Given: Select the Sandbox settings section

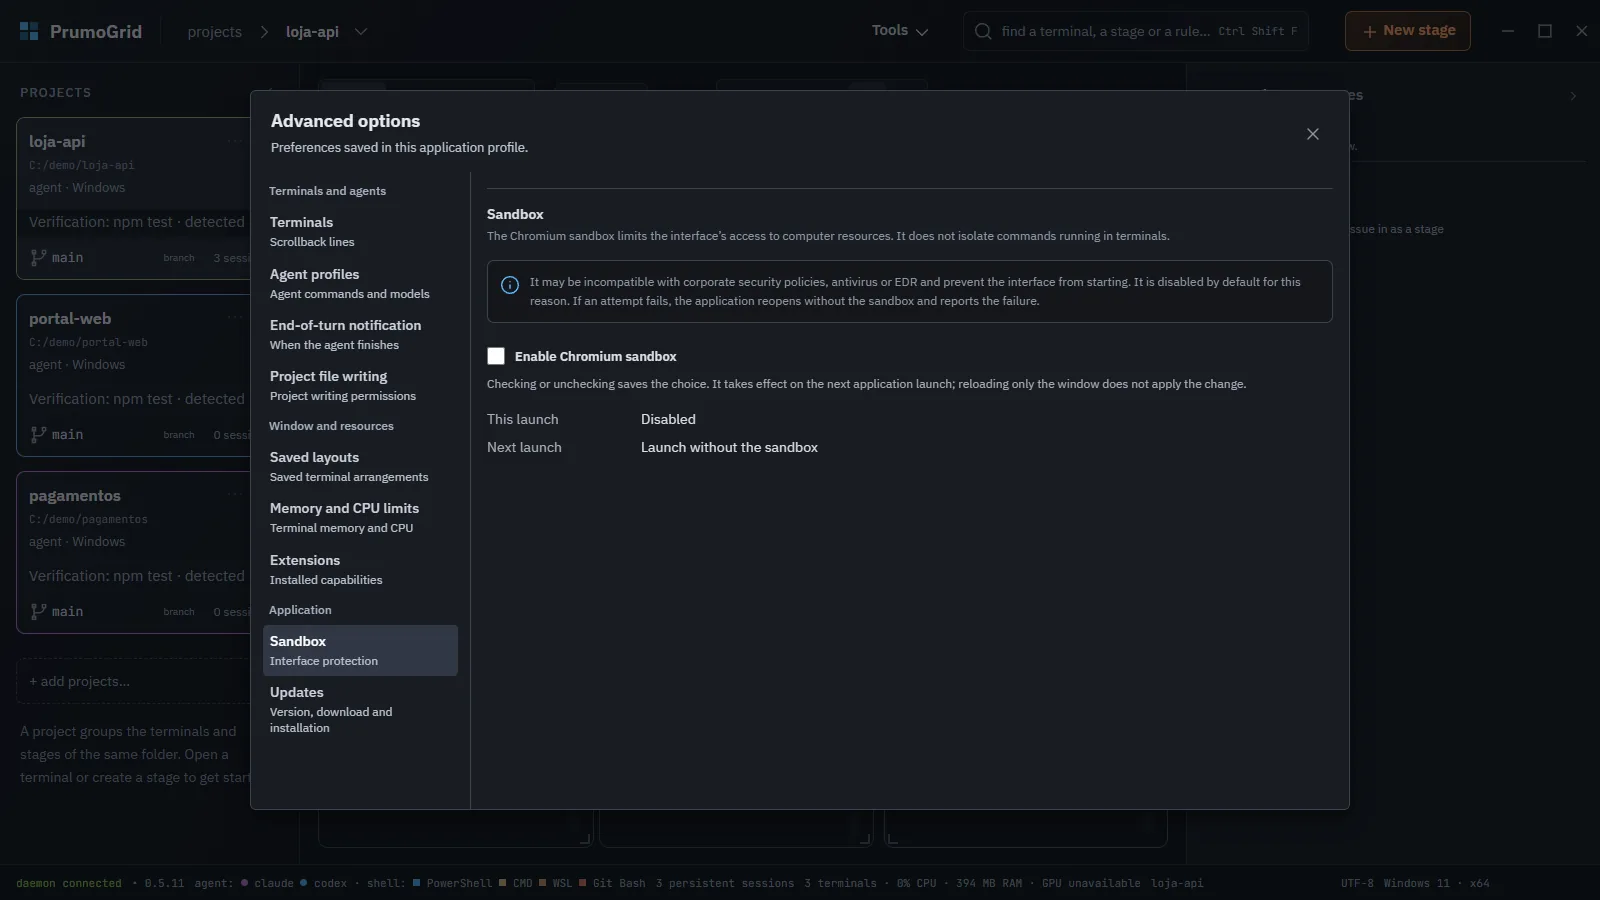Looking at the screenshot, I should (x=360, y=650).
